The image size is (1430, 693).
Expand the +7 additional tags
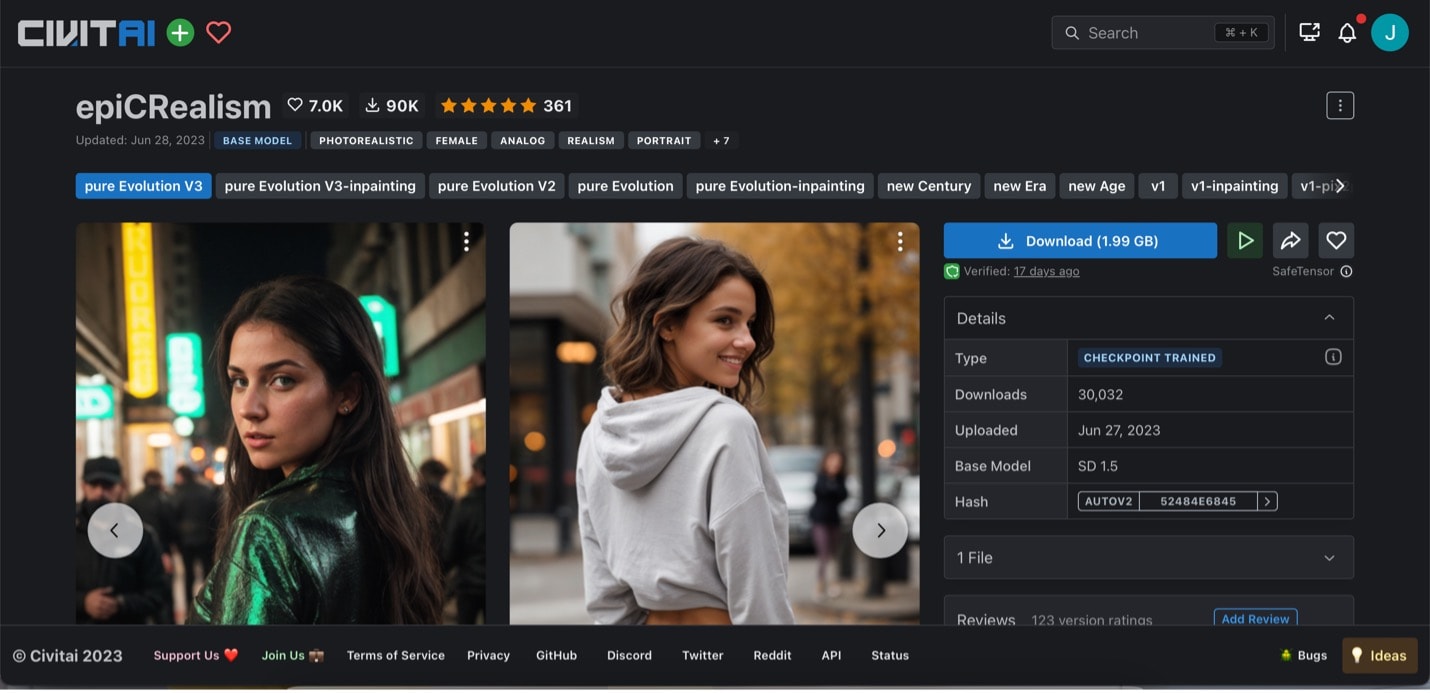(x=721, y=141)
